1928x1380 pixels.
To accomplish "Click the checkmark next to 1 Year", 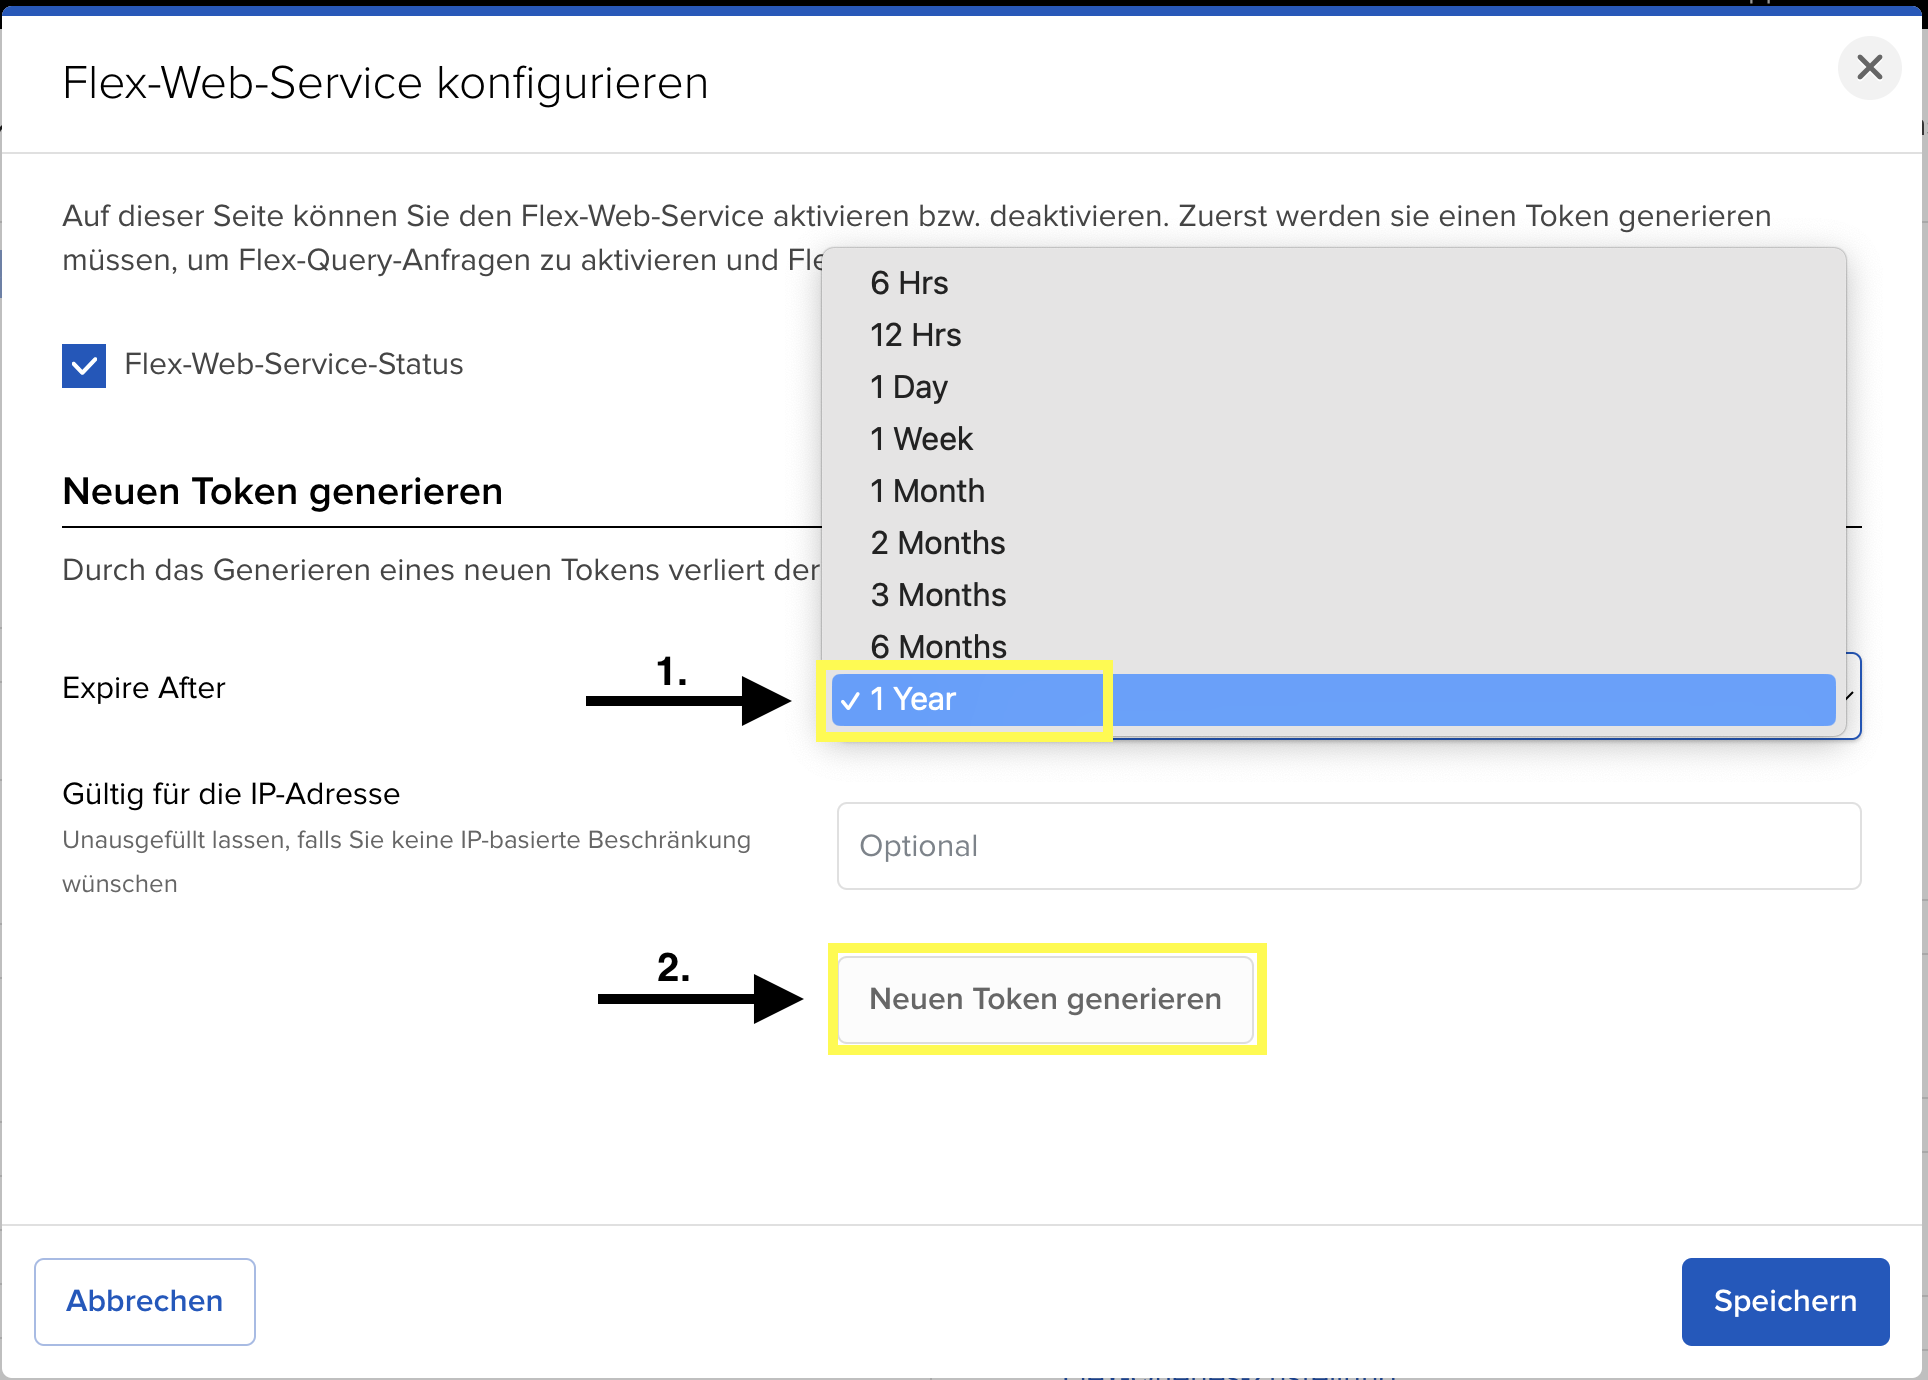I will tap(850, 700).
